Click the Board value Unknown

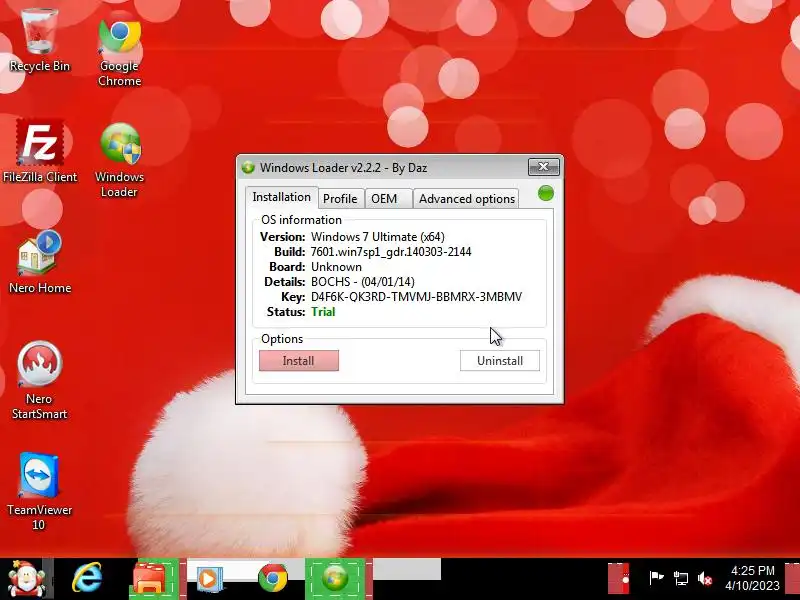pos(336,267)
